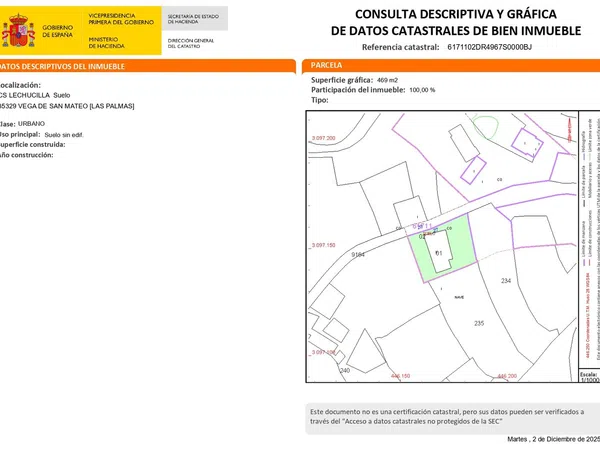Click the 3.097.150 coordinate label
This screenshot has width=600, height=450.
(323, 245)
